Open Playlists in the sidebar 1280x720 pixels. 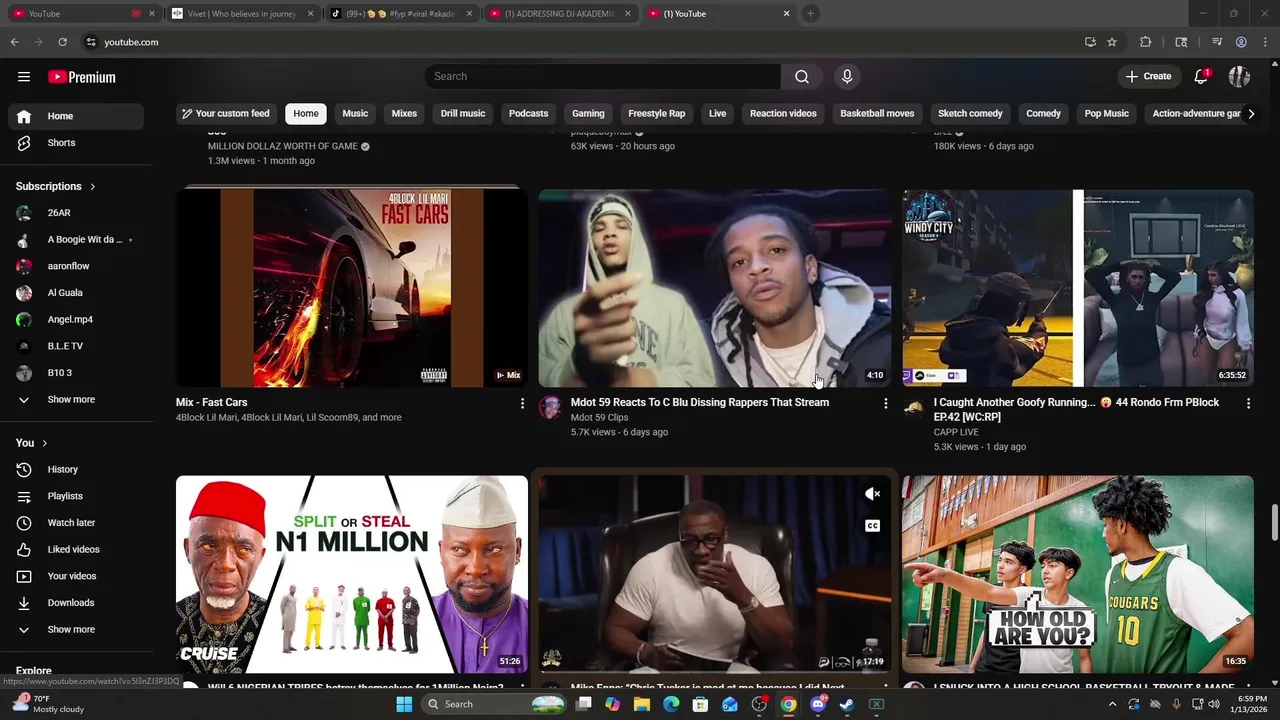pos(76,496)
